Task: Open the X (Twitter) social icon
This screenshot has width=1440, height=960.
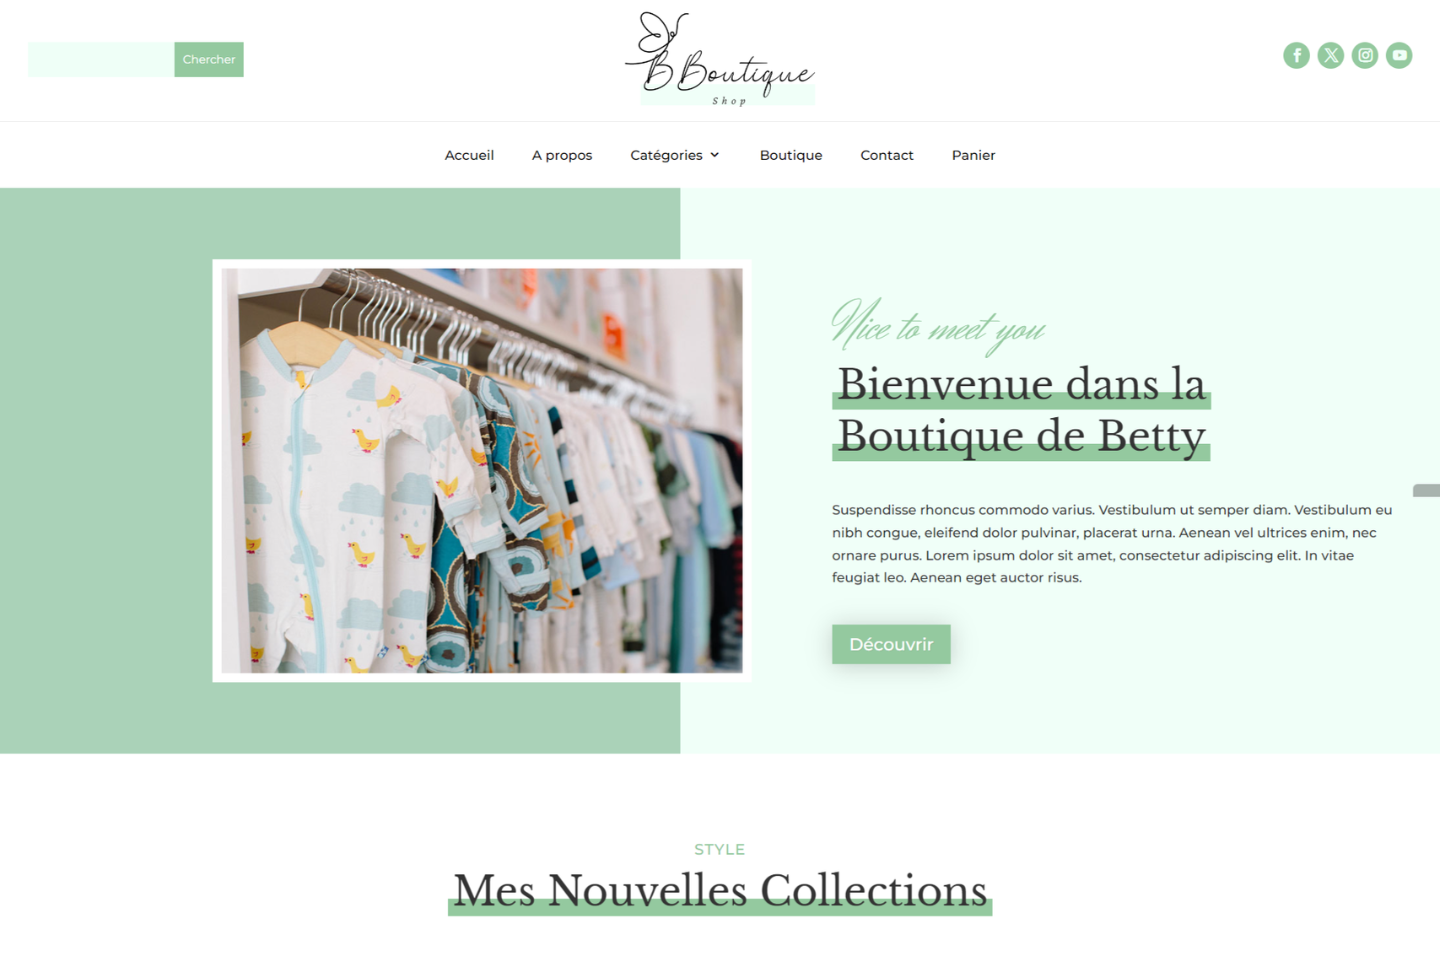Action: click(x=1330, y=55)
